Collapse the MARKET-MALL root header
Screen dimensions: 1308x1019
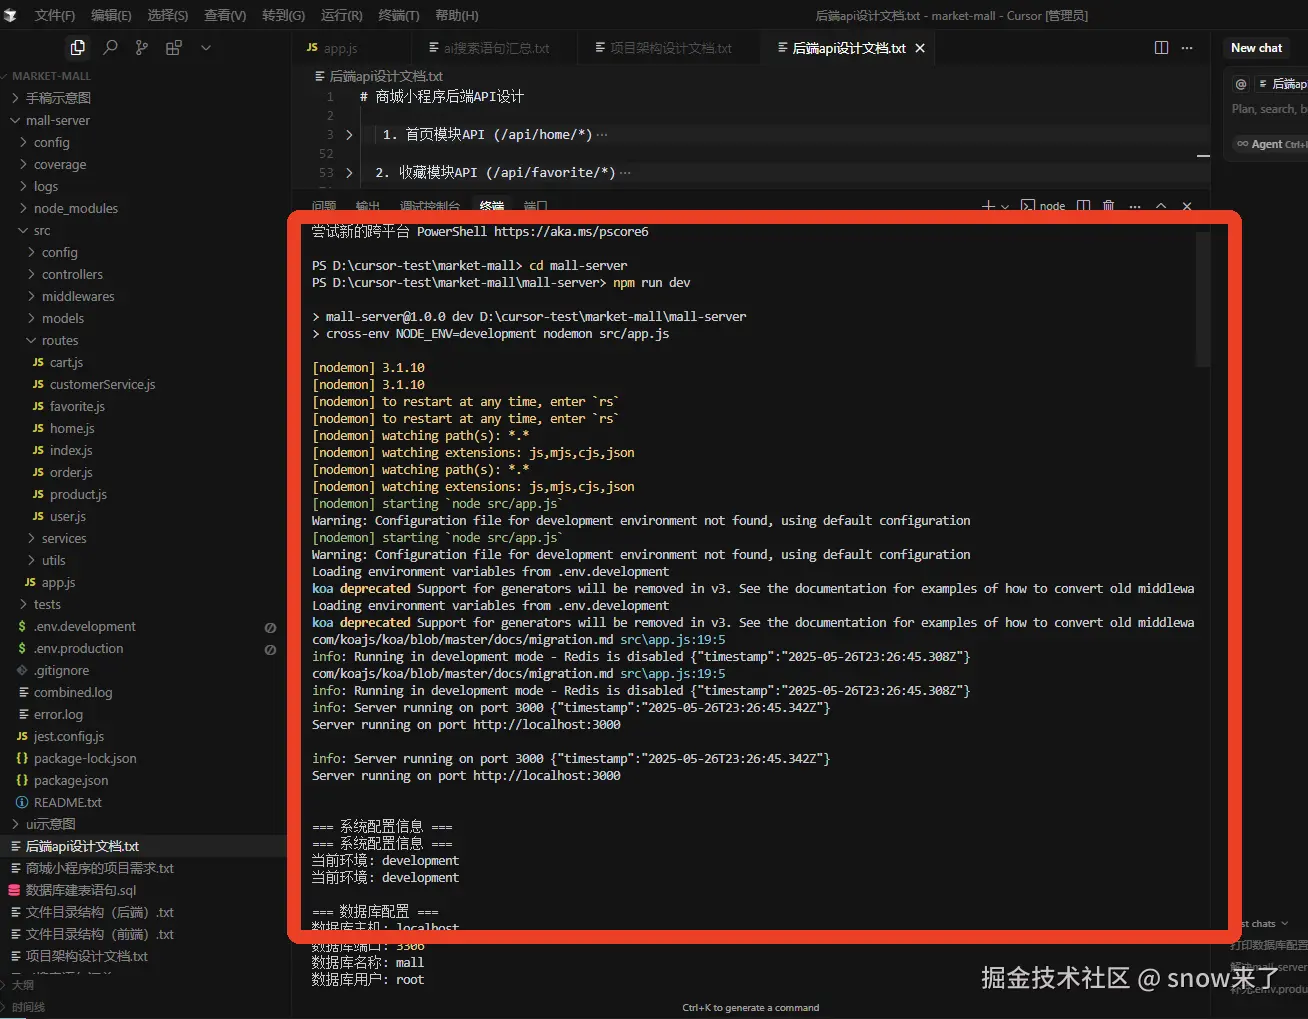(x=50, y=77)
